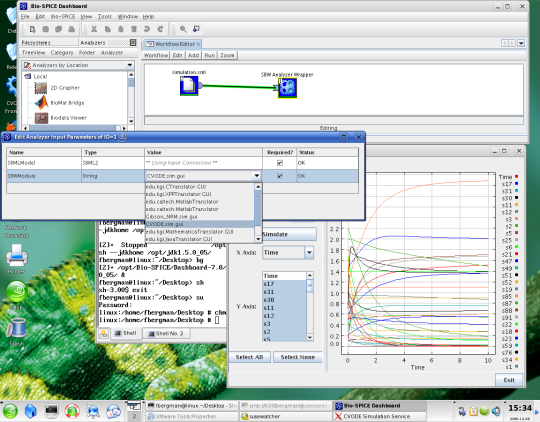Image resolution: width=540 pixels, height=422 pixels.
Task: Select the 2D Grapher analyzer icon
Action: (x=41, y=88)
